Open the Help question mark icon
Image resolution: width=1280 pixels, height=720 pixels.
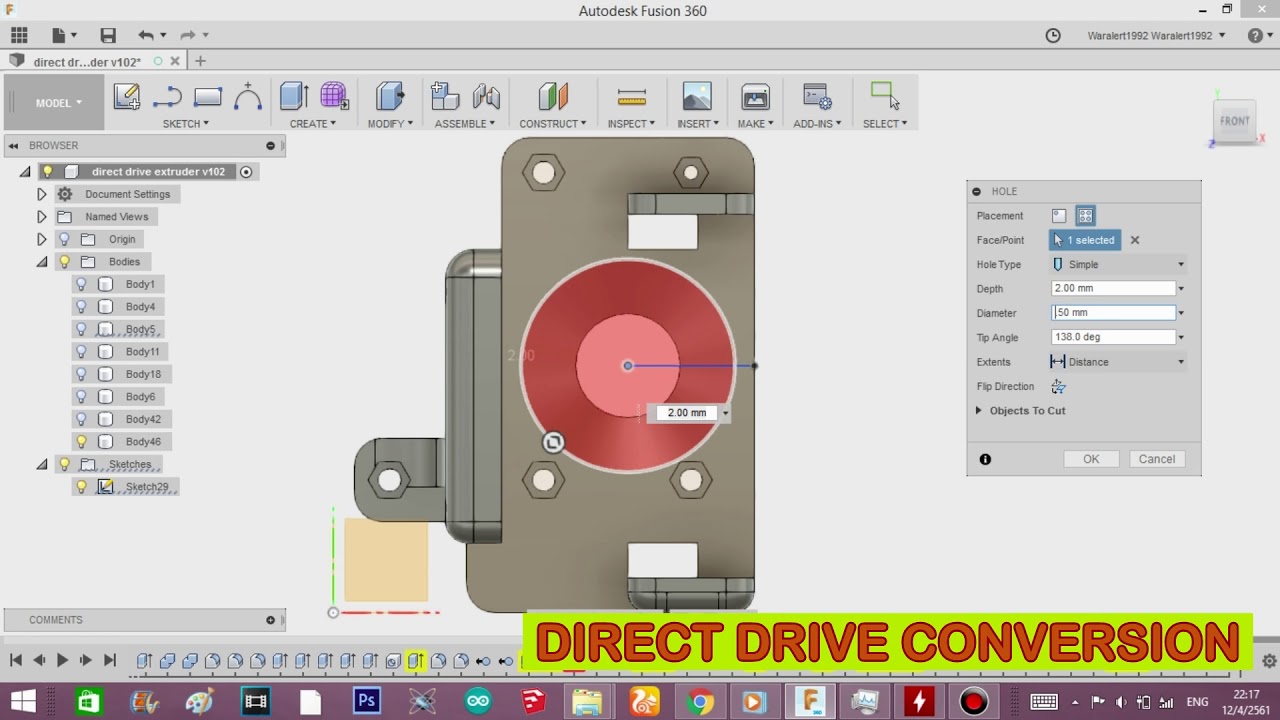click(x=1255, y=35)
